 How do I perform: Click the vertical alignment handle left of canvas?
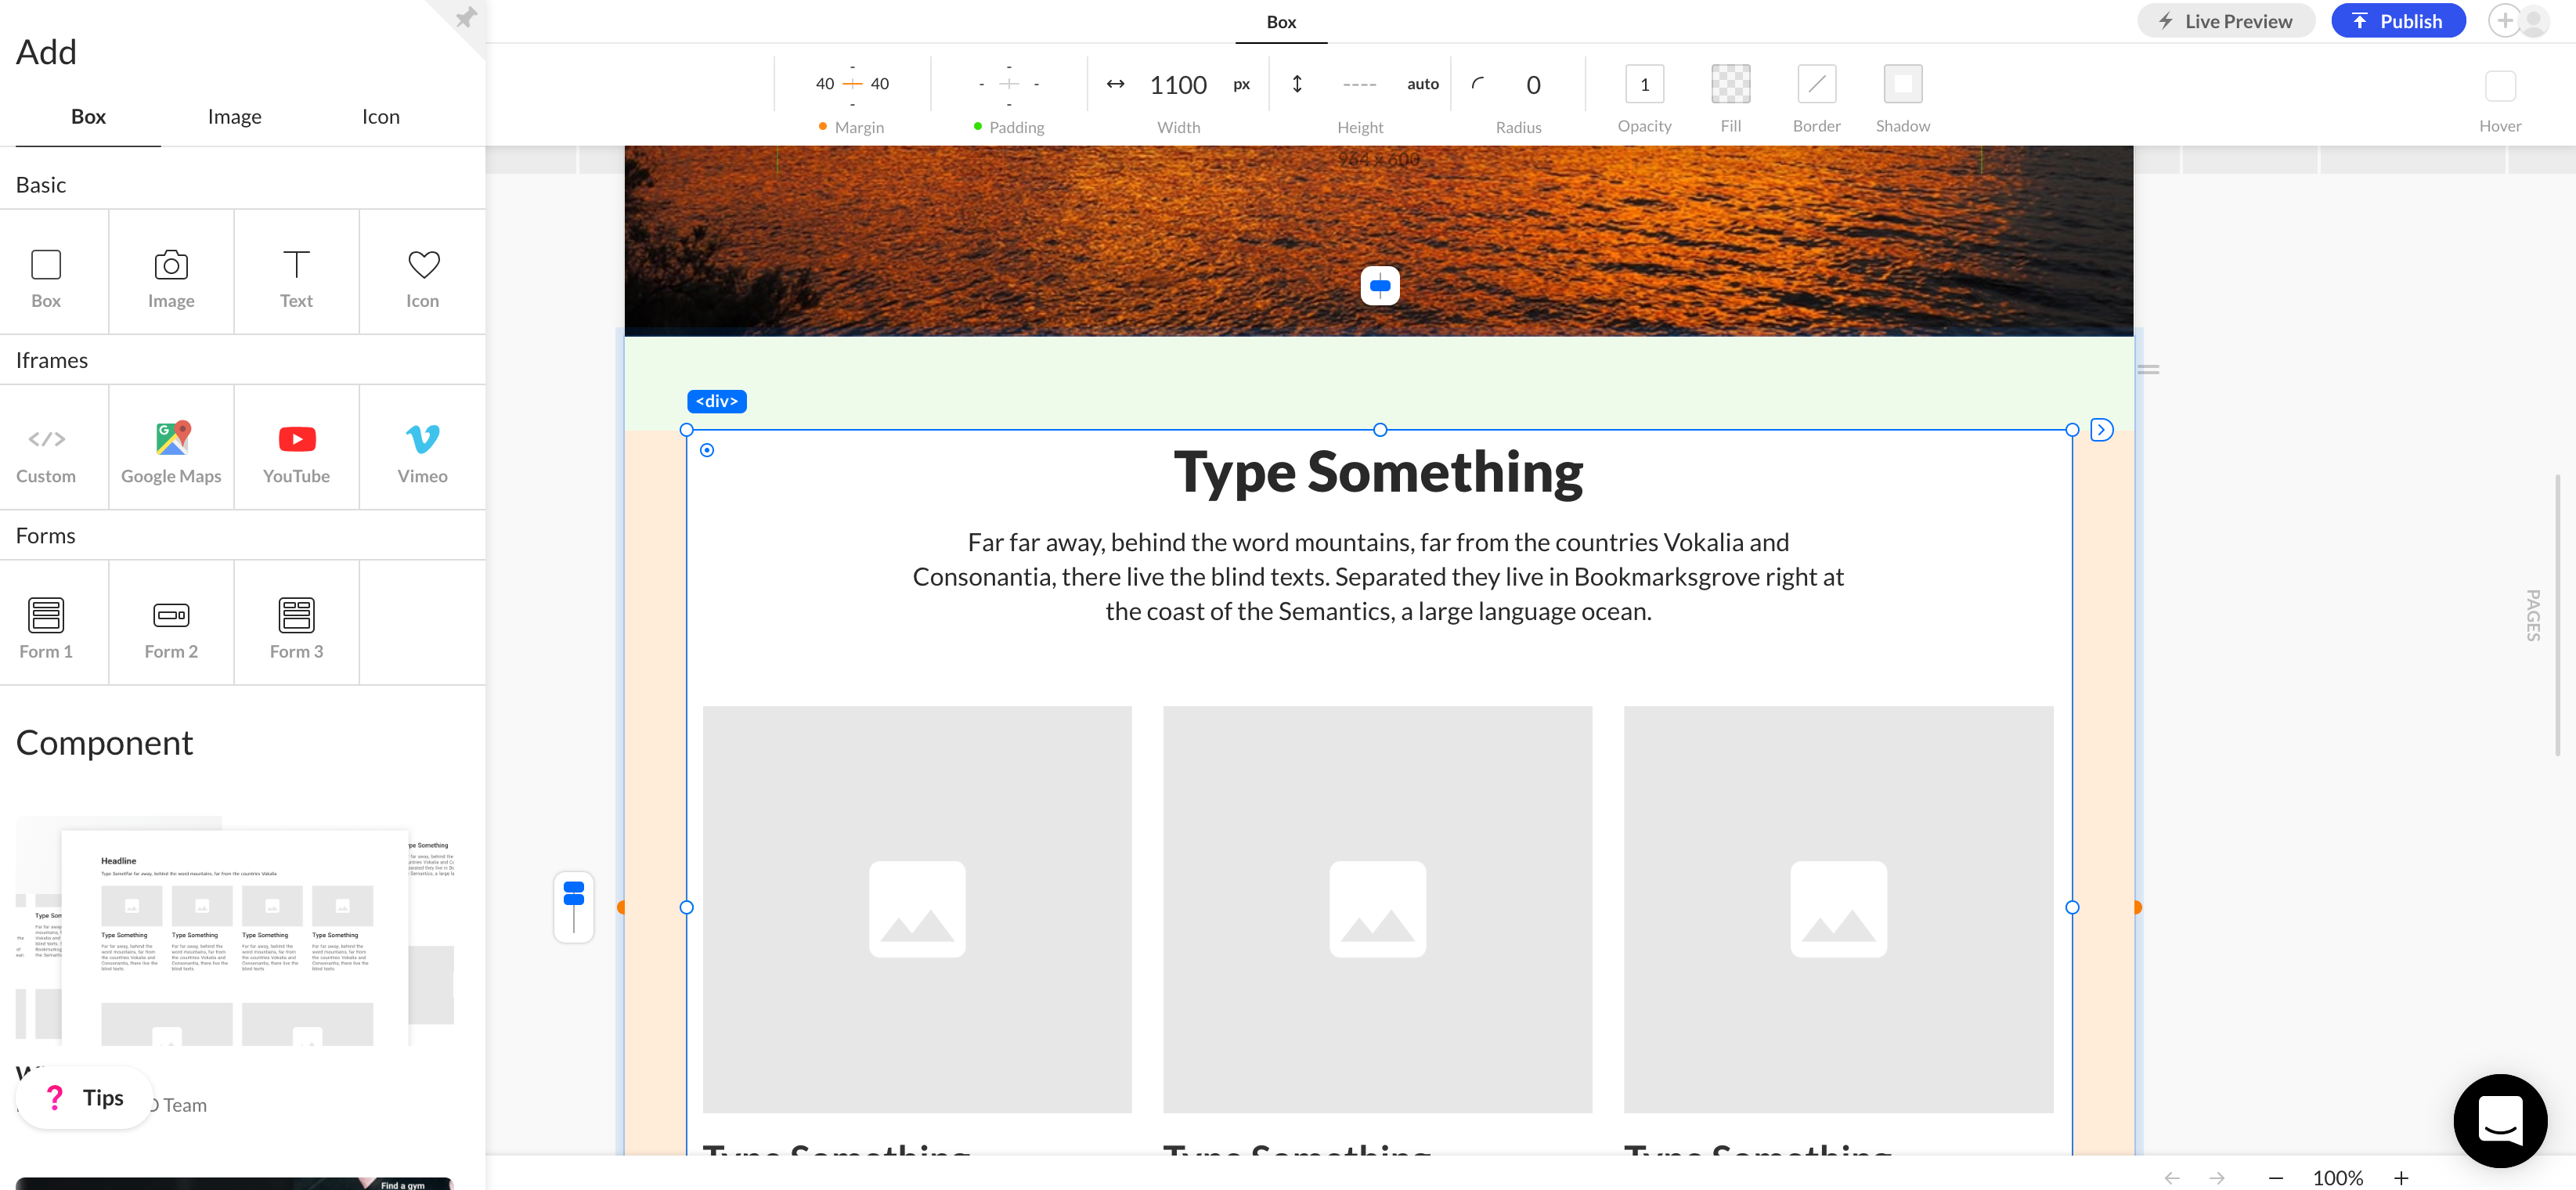[x=573, y=906]
